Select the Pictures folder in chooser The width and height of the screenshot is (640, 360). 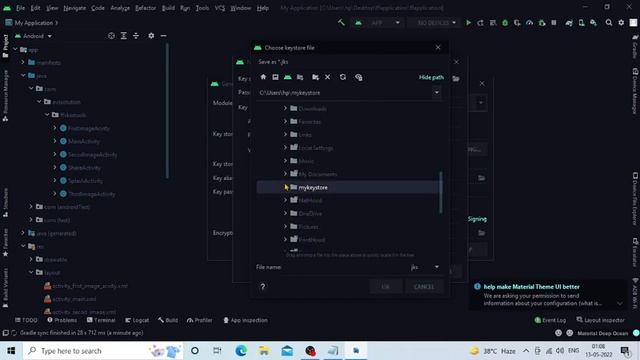309,227
